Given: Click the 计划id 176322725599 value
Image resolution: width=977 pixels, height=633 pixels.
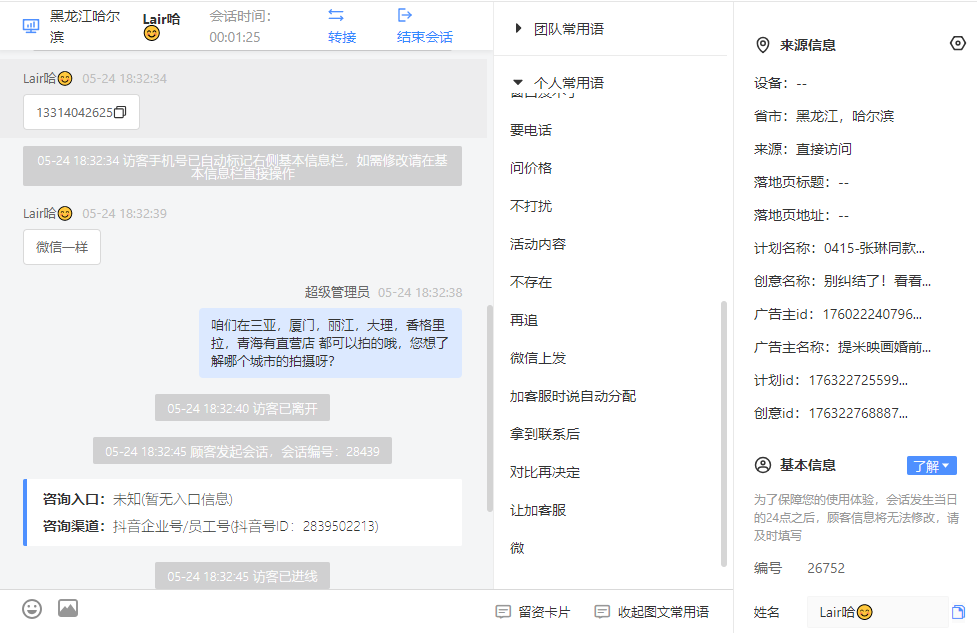Looking at the screenshot, I should (x=858, y=381).
